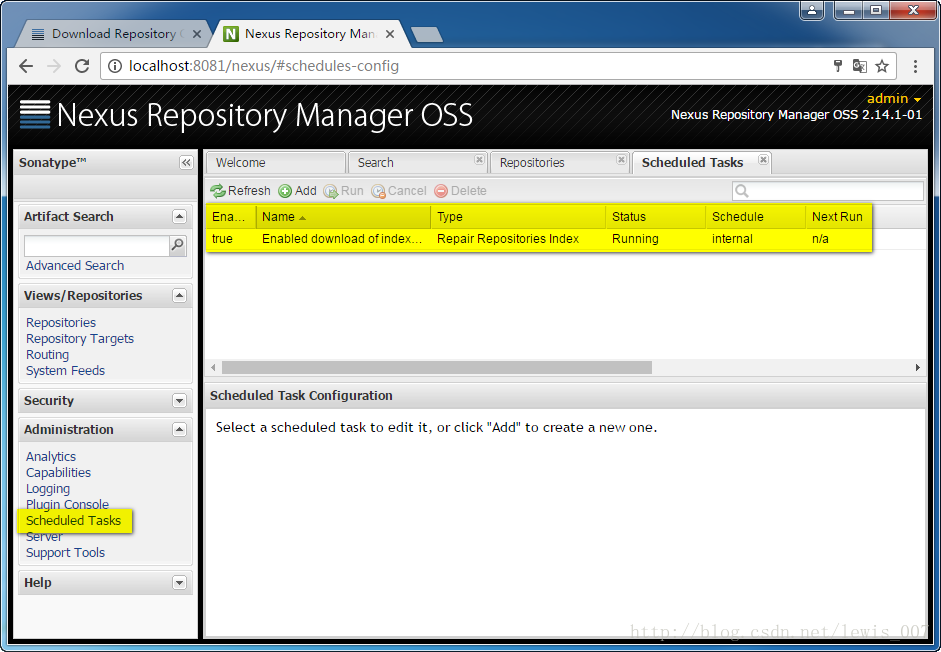The image size is (941, 652).
Task: Click the Nexus logo in header
Action: [x=35, y=114]
